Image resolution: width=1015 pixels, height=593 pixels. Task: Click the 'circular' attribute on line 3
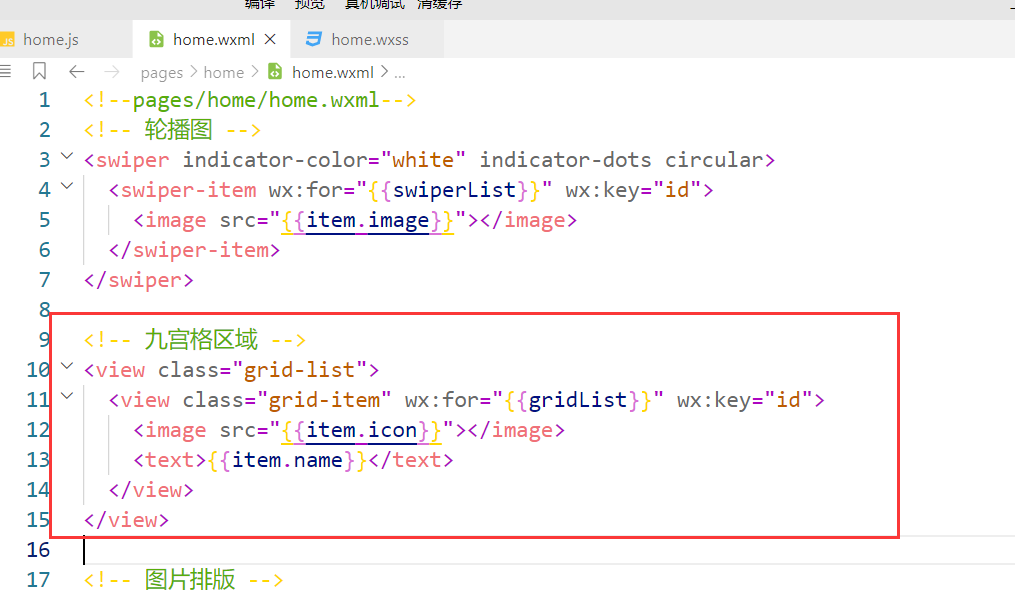714,160
